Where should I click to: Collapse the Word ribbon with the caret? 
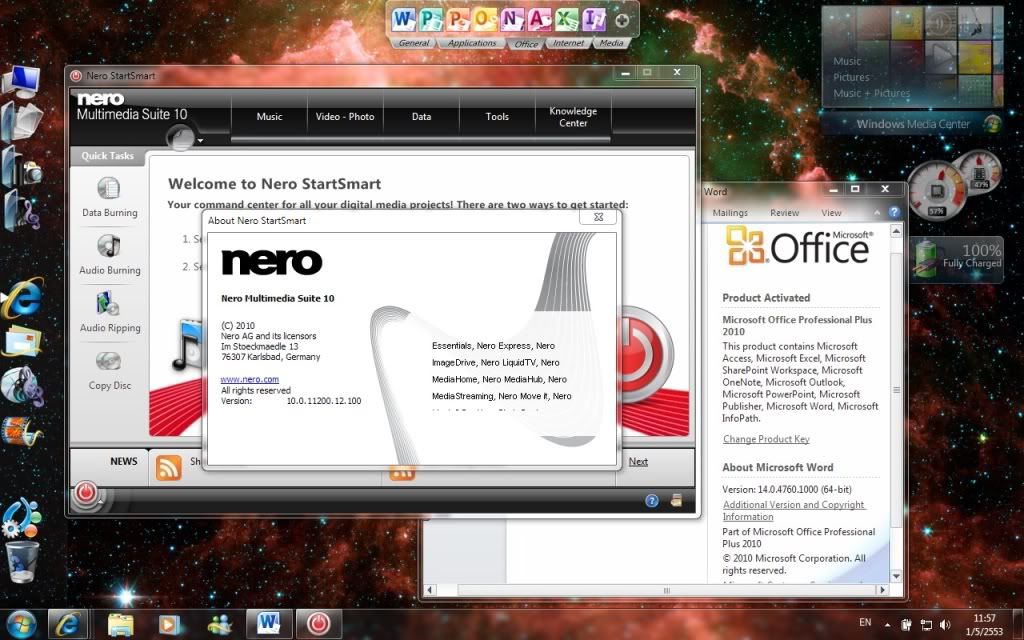coord(876,212)
